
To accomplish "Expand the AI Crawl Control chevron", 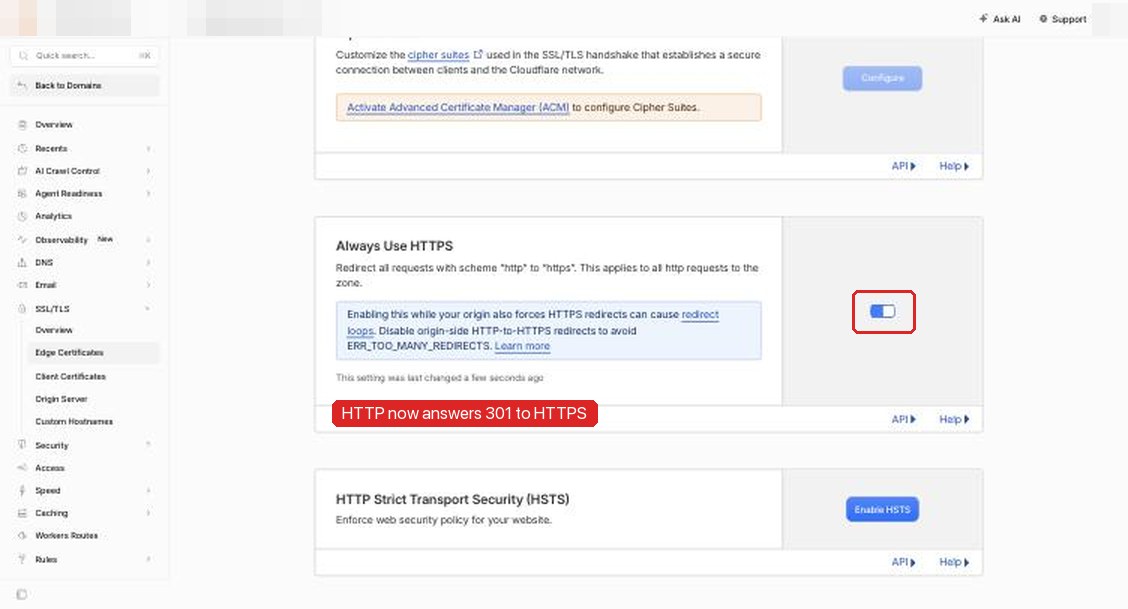I will click(148, 171).
